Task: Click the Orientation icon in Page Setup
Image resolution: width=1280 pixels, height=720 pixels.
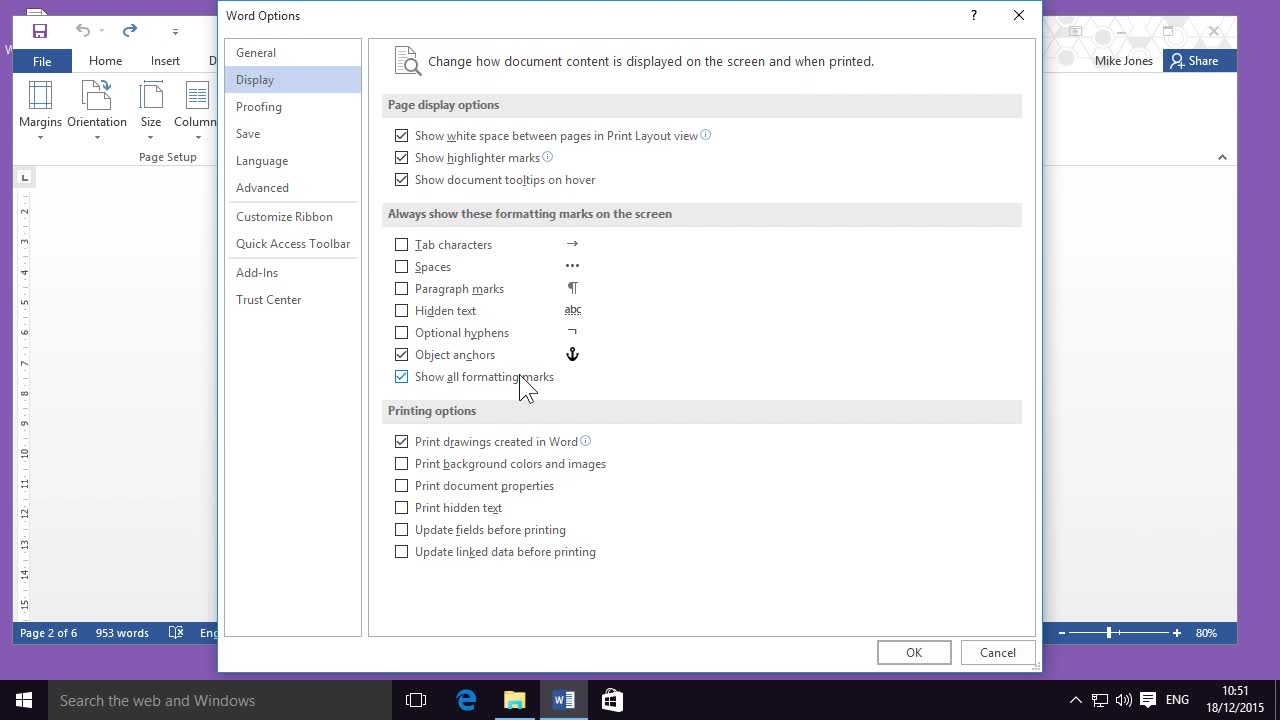Action: pos(97,96)
